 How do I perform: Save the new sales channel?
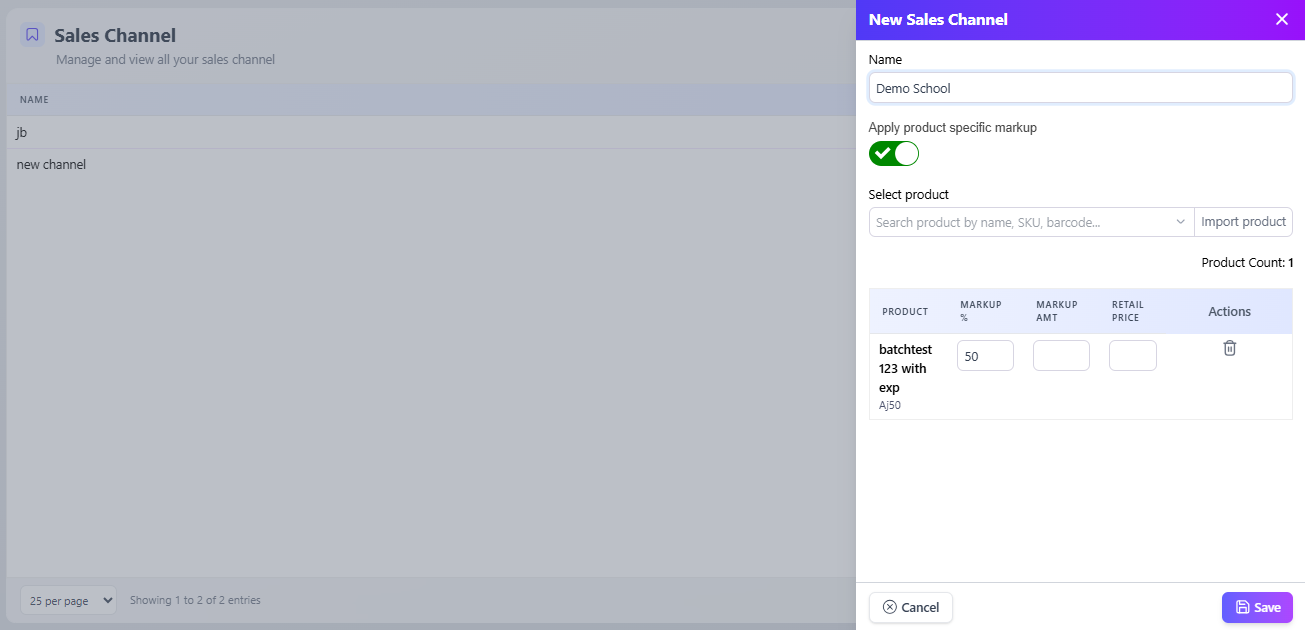point(1256,607)
